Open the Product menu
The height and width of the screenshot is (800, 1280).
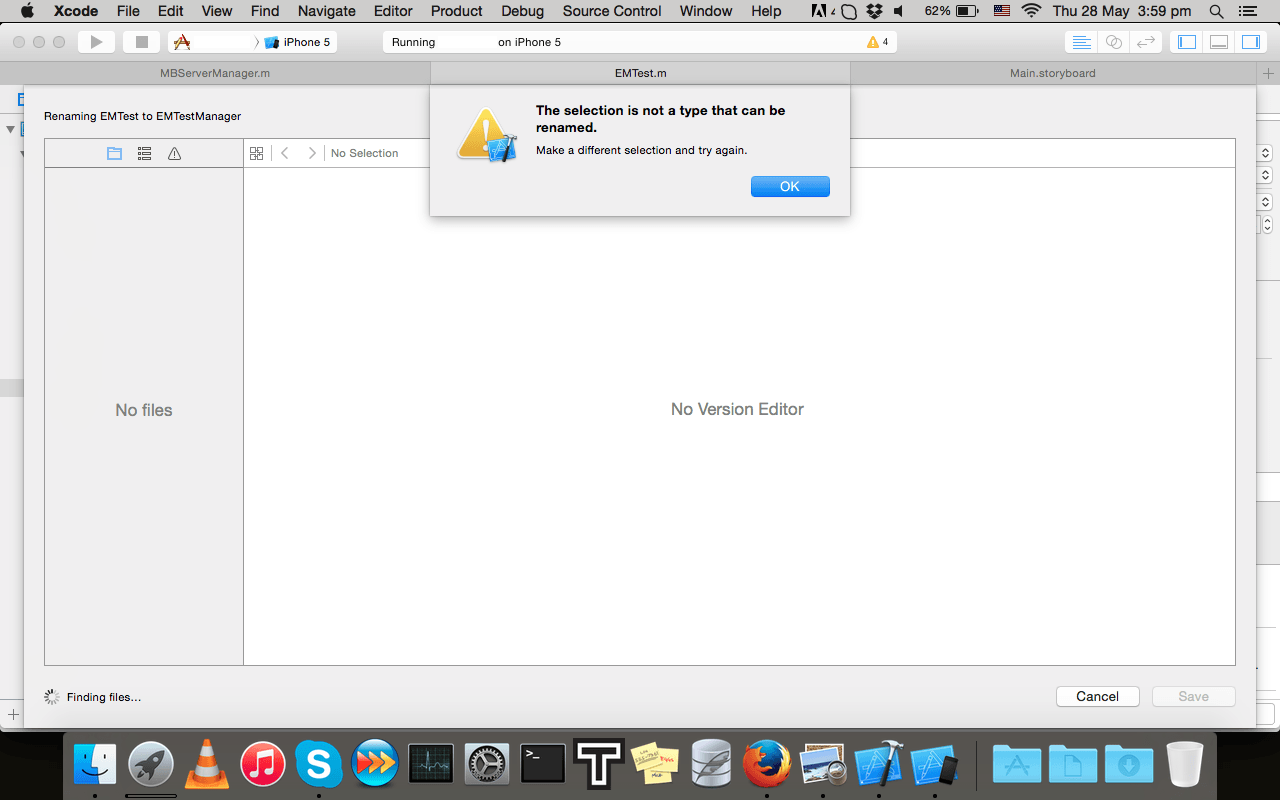pos(457,11)
